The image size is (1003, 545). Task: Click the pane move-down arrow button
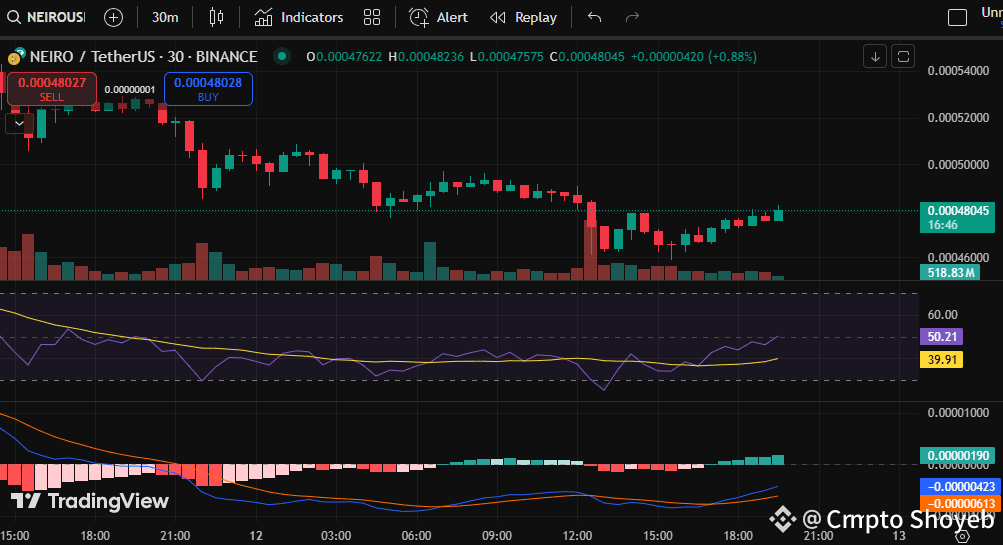[x=874, y=56]
